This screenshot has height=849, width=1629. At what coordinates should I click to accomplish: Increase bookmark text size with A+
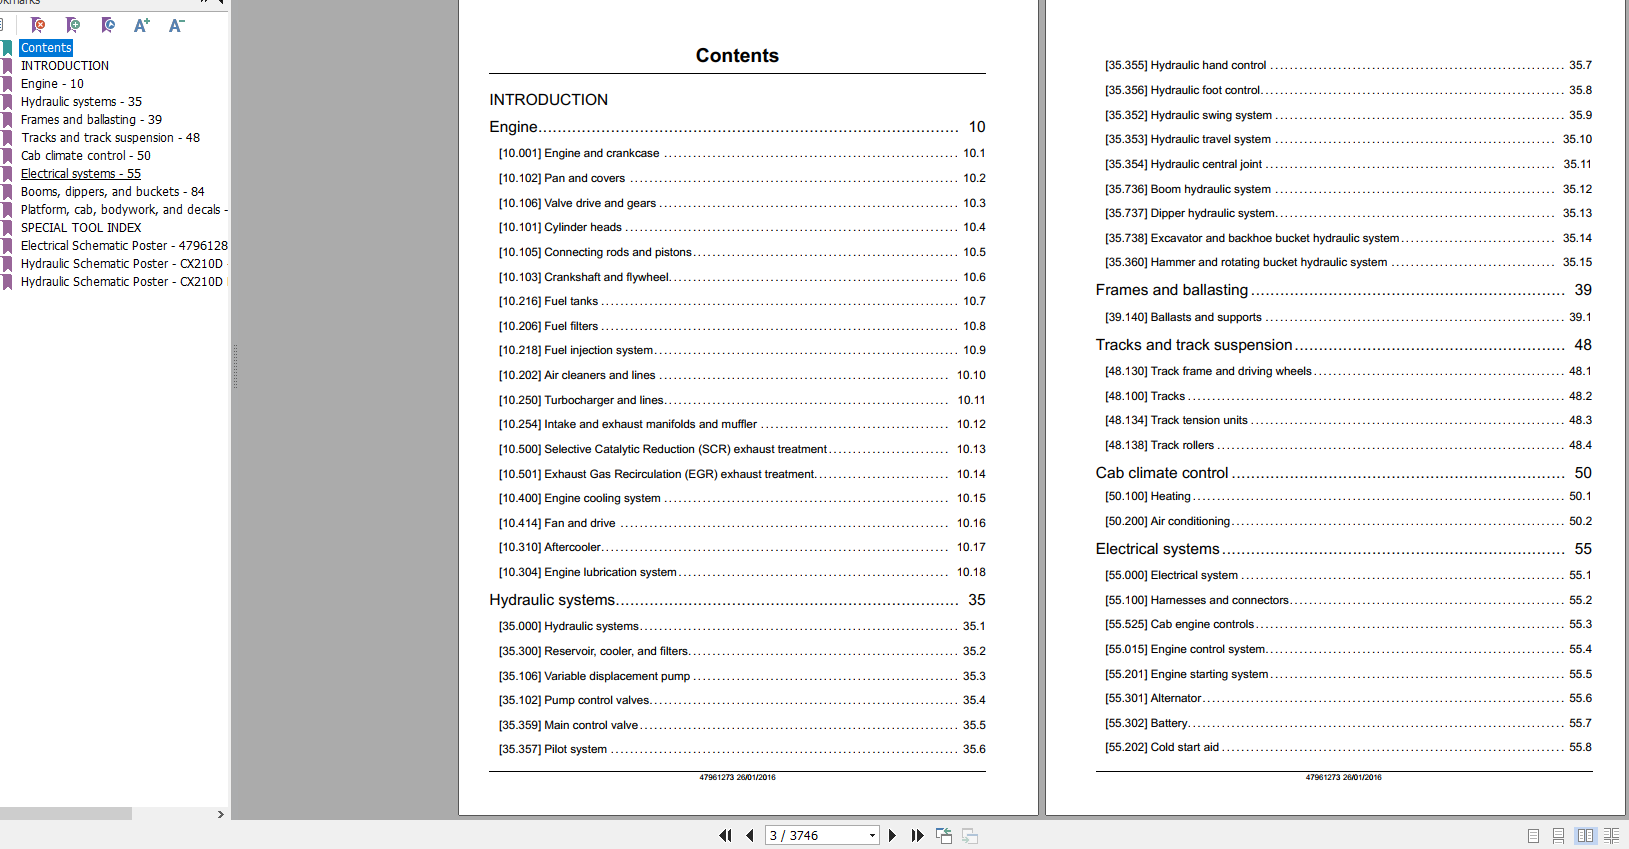click(141, 25)
